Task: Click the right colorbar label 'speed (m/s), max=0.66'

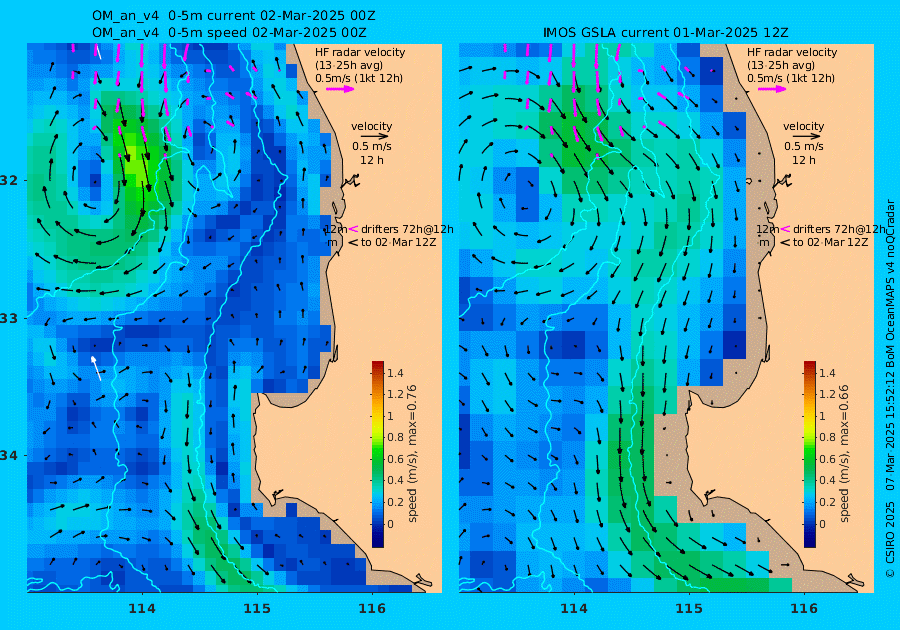Action: (x=843, y=453)
